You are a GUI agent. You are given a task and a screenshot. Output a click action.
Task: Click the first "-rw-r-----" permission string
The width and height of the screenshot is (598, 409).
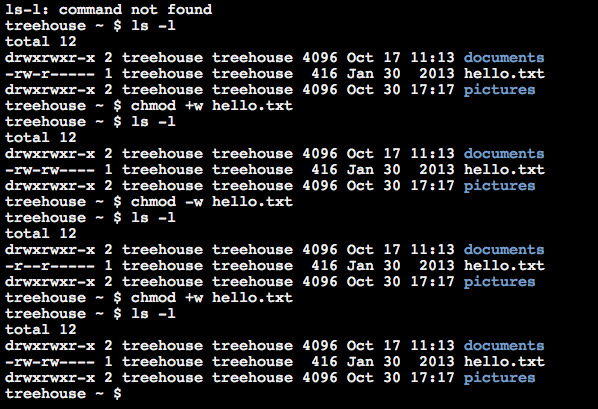point(50,74)
